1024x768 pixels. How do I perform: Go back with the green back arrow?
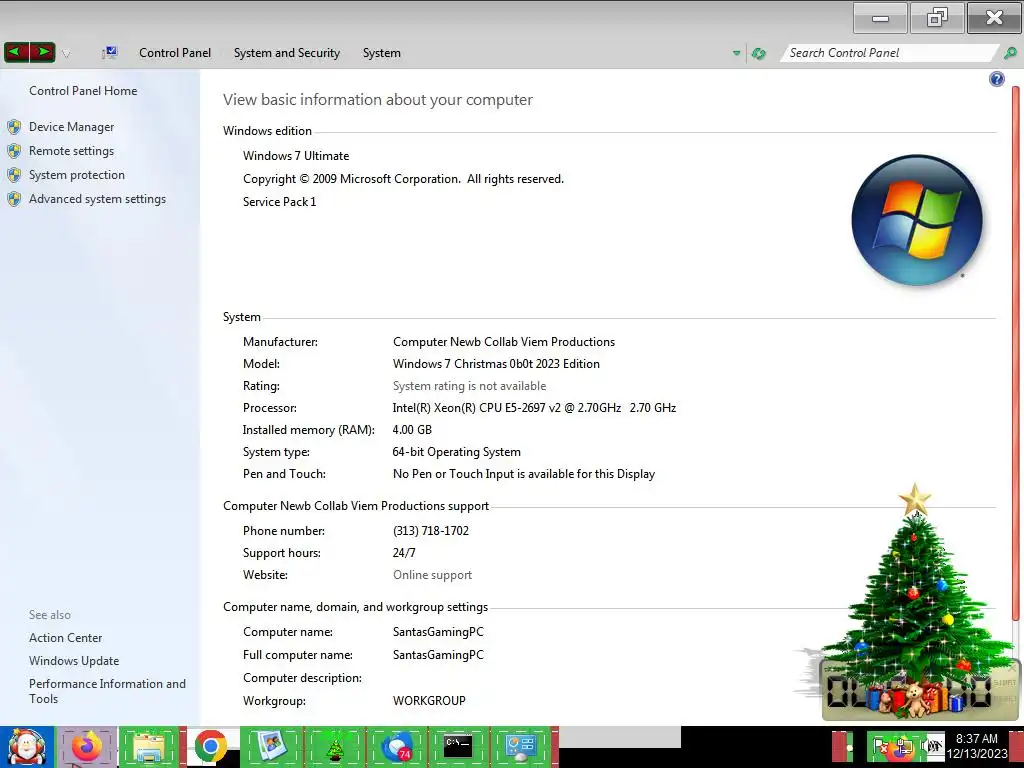[17, 52]
